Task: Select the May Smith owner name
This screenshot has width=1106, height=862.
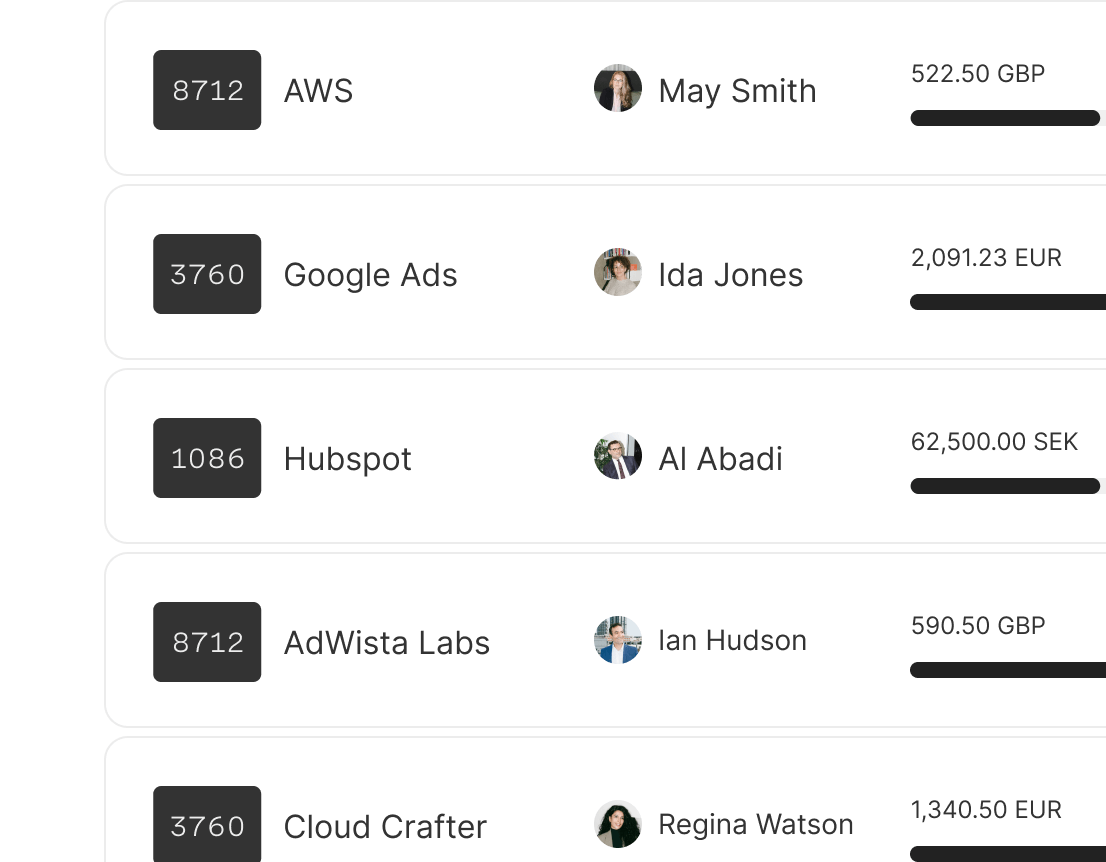Action: click(737, 91)
